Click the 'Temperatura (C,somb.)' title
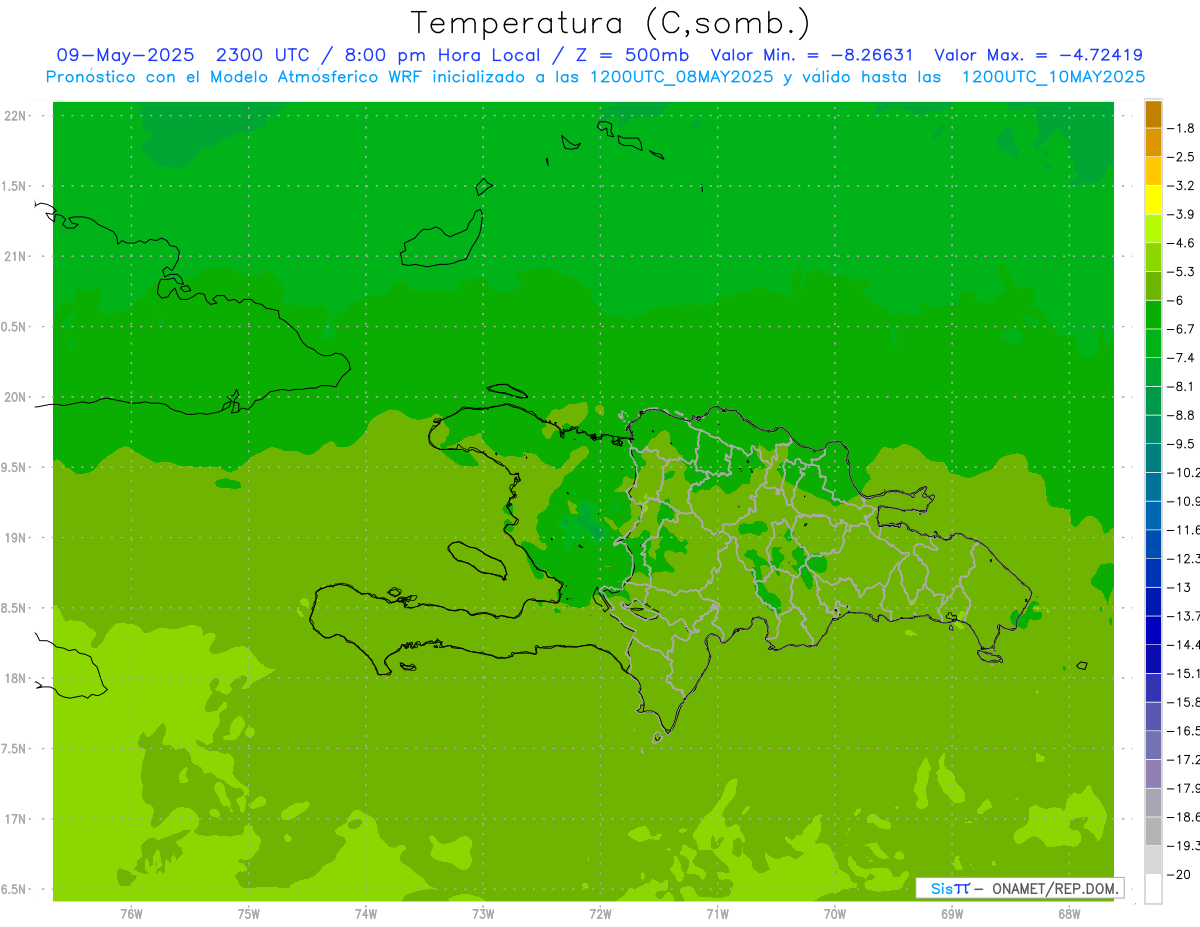1200x927 pixels. (611, 22)
